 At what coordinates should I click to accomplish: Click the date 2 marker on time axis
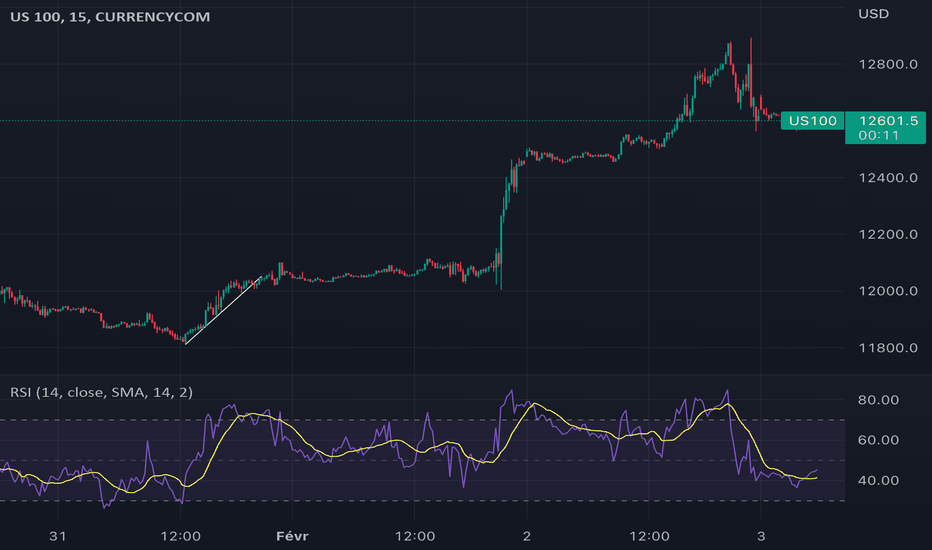click(527, 536)
